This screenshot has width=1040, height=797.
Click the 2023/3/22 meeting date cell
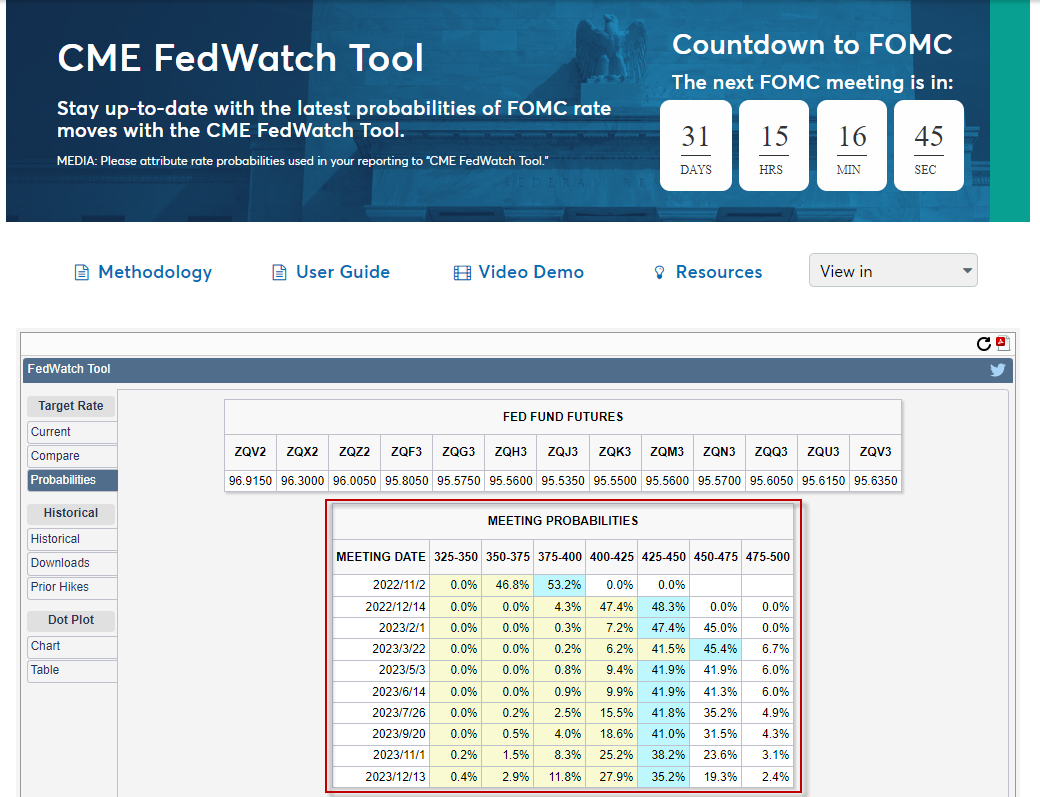click(381, 649)
